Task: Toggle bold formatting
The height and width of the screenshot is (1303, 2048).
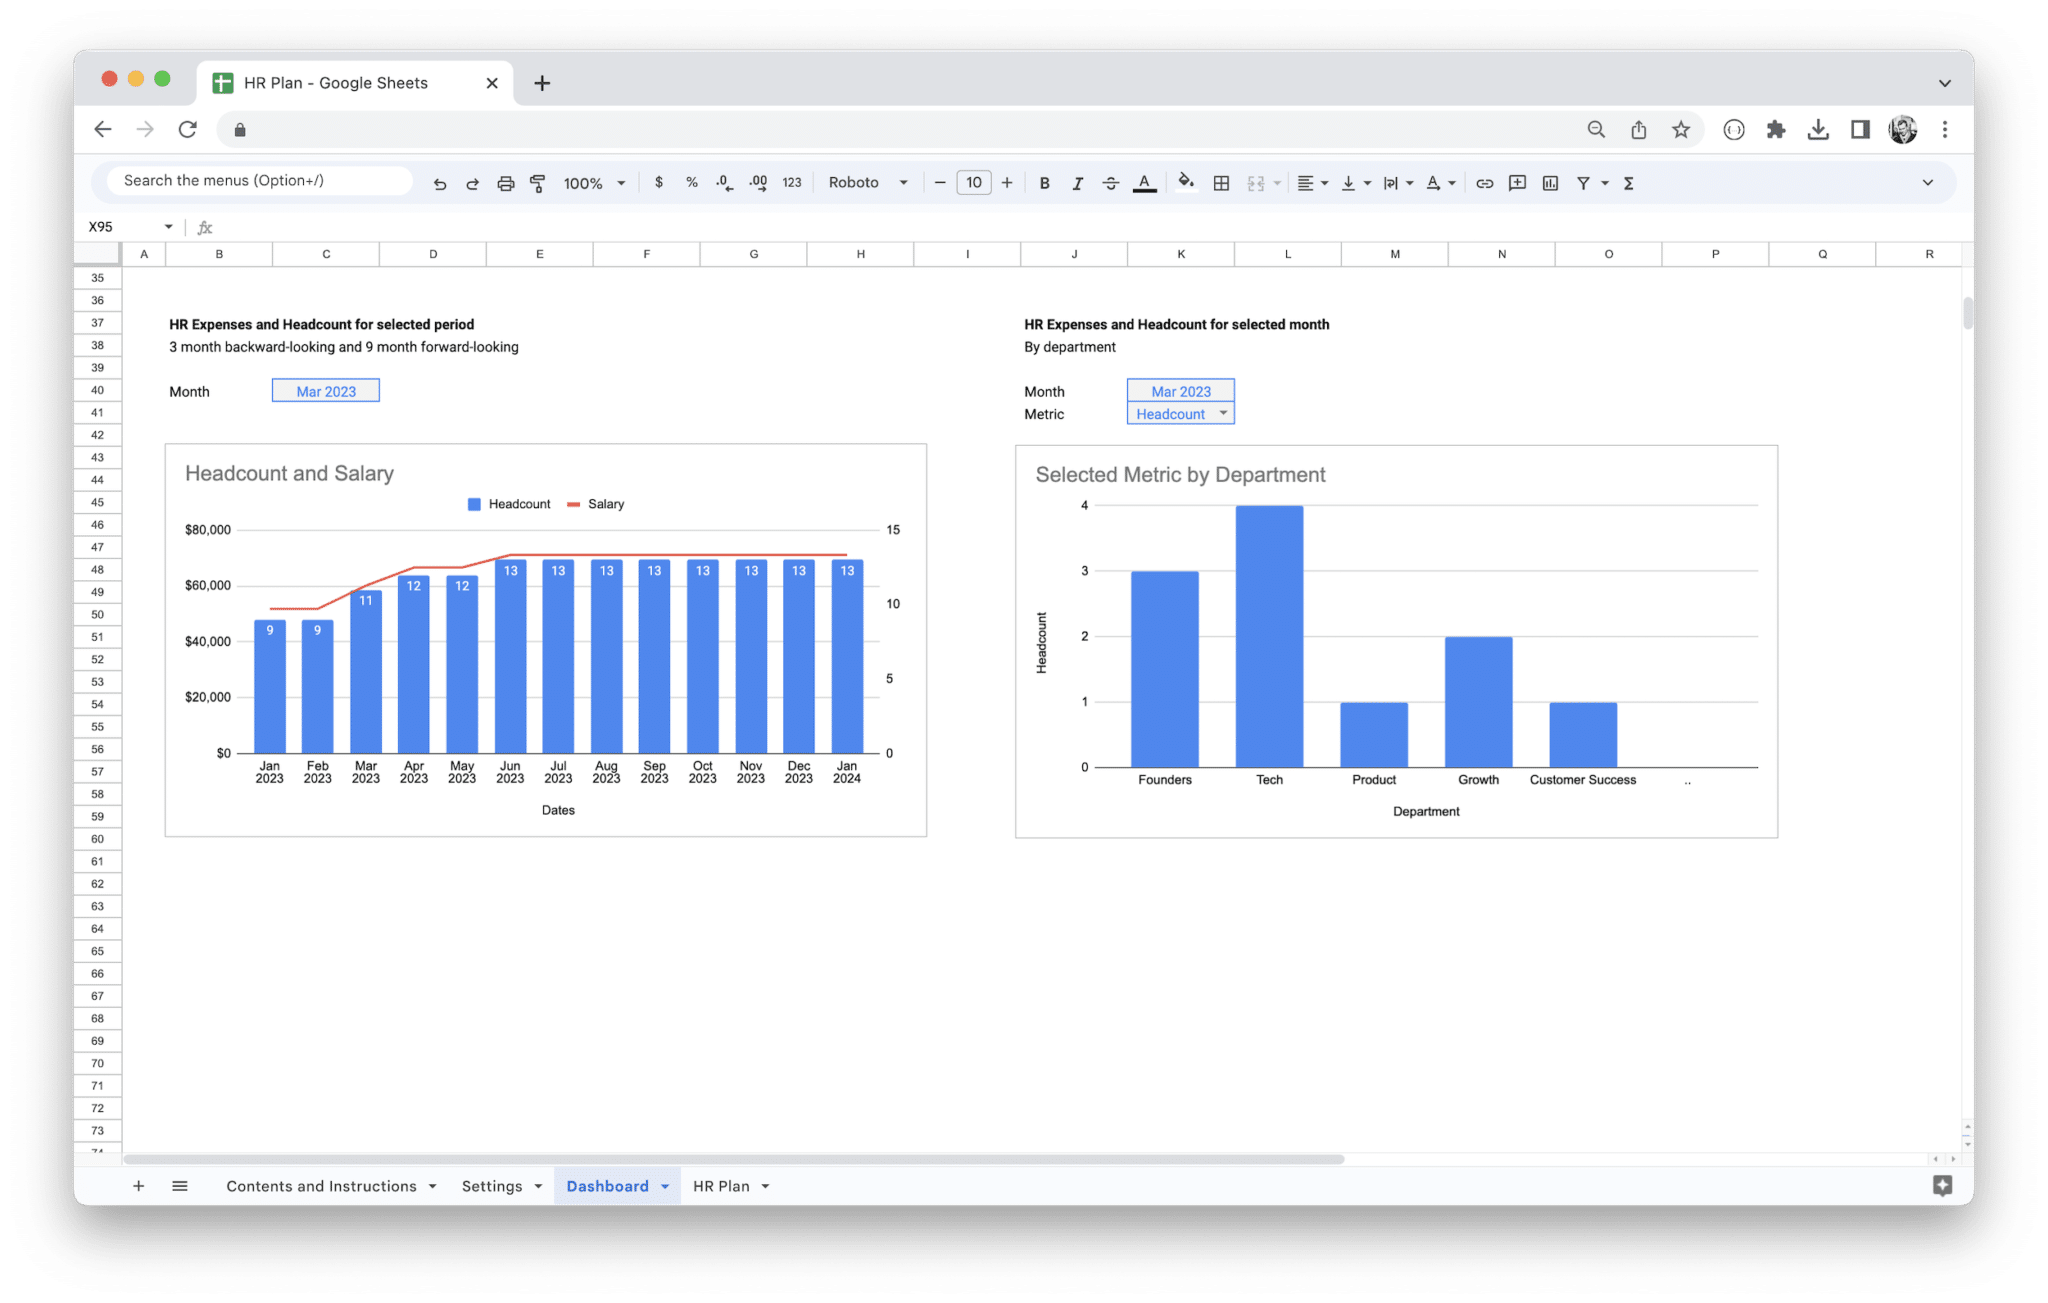Action: pyautogui.click(x=1044, y=182)
